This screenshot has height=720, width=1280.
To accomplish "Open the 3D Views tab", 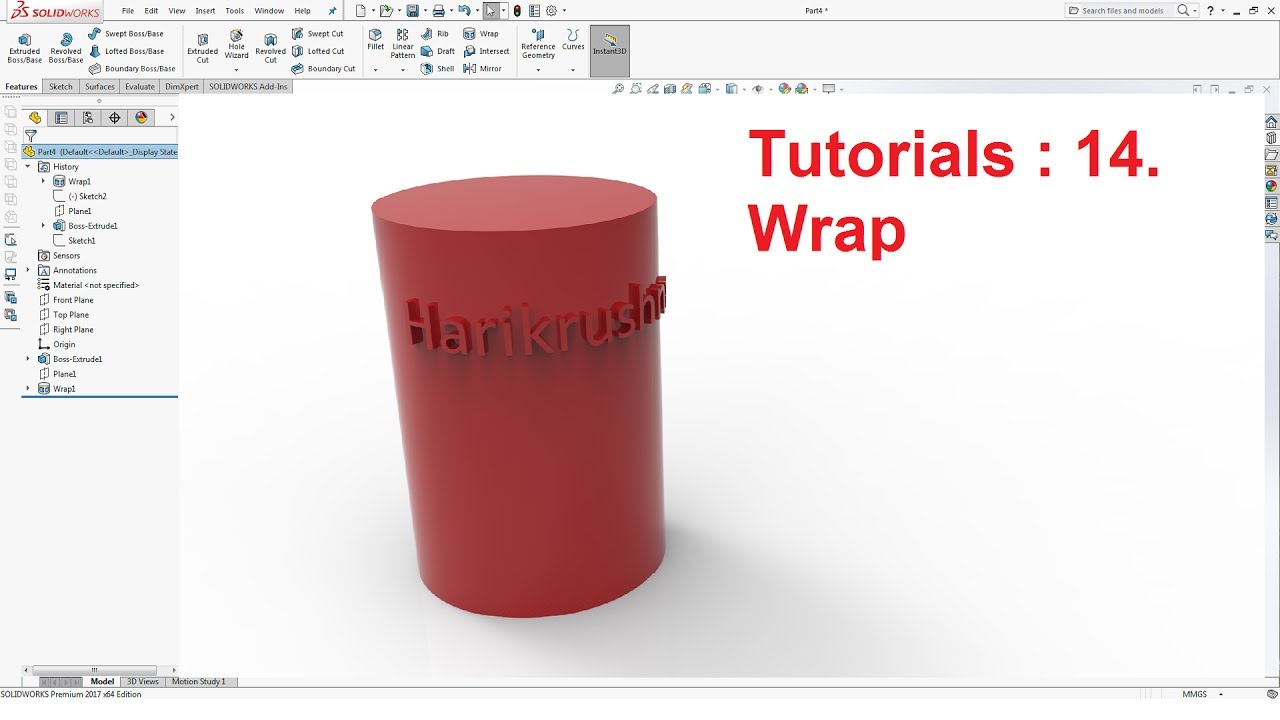I will click(x=142, y=682).
